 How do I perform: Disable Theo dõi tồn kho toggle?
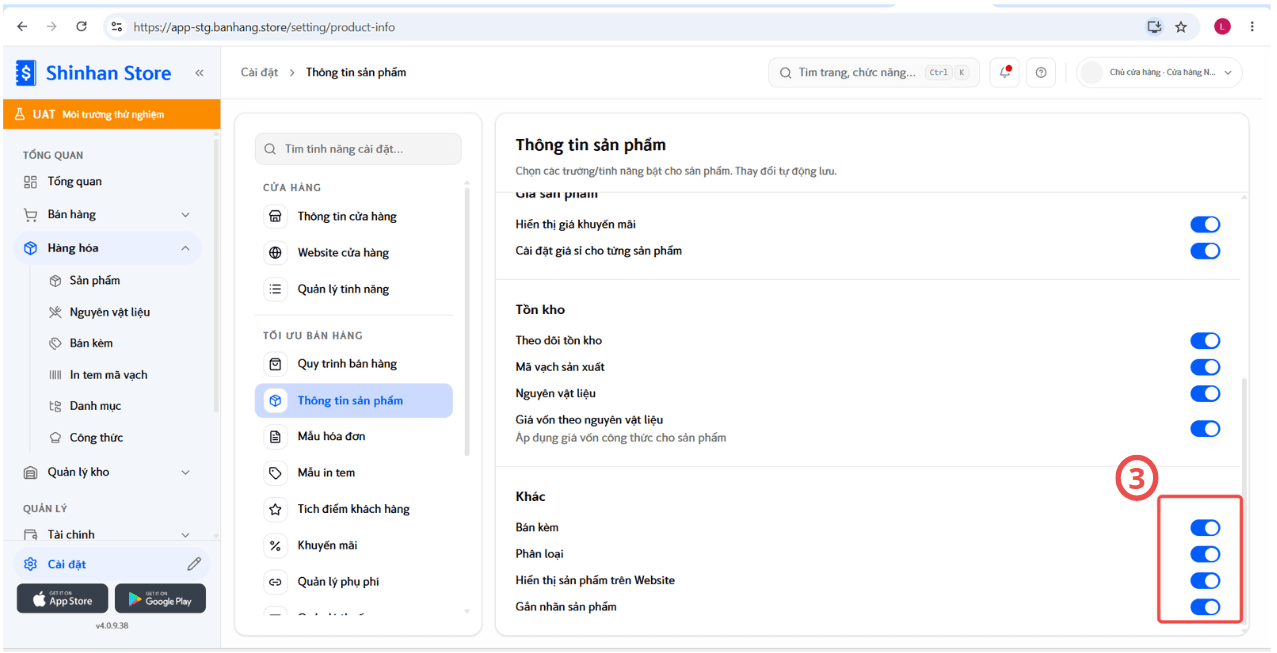(1205, 341)
